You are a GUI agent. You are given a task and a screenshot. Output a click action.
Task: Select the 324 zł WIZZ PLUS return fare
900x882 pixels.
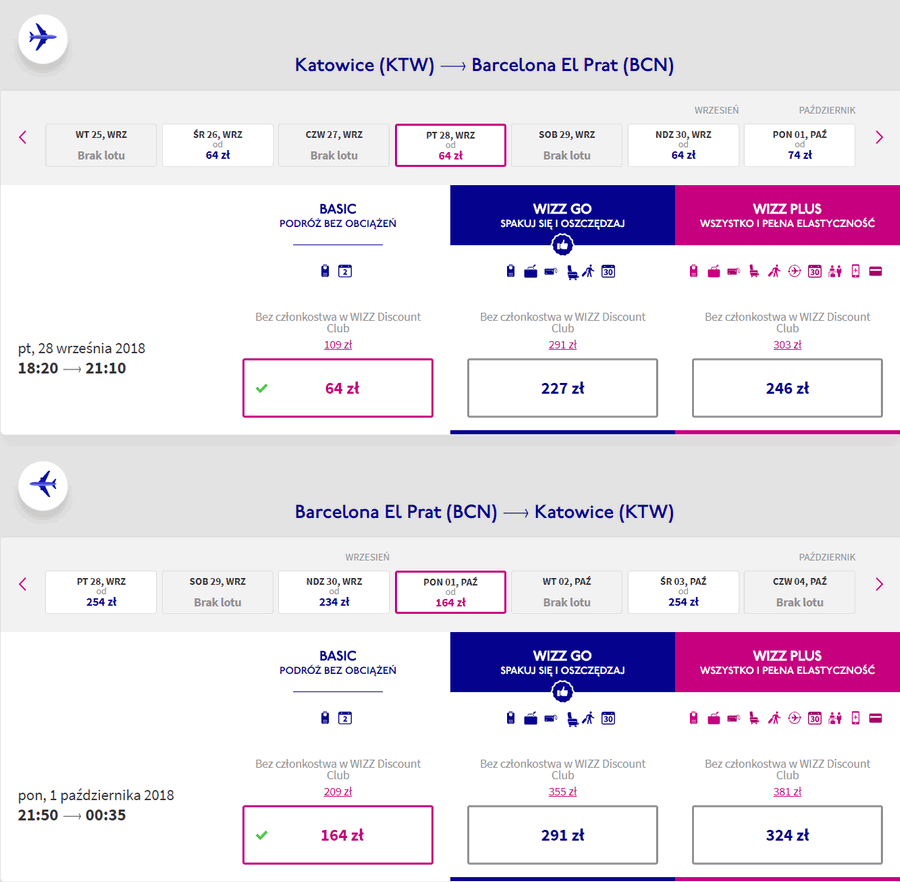pyautogui.click(x=787, y=835)
